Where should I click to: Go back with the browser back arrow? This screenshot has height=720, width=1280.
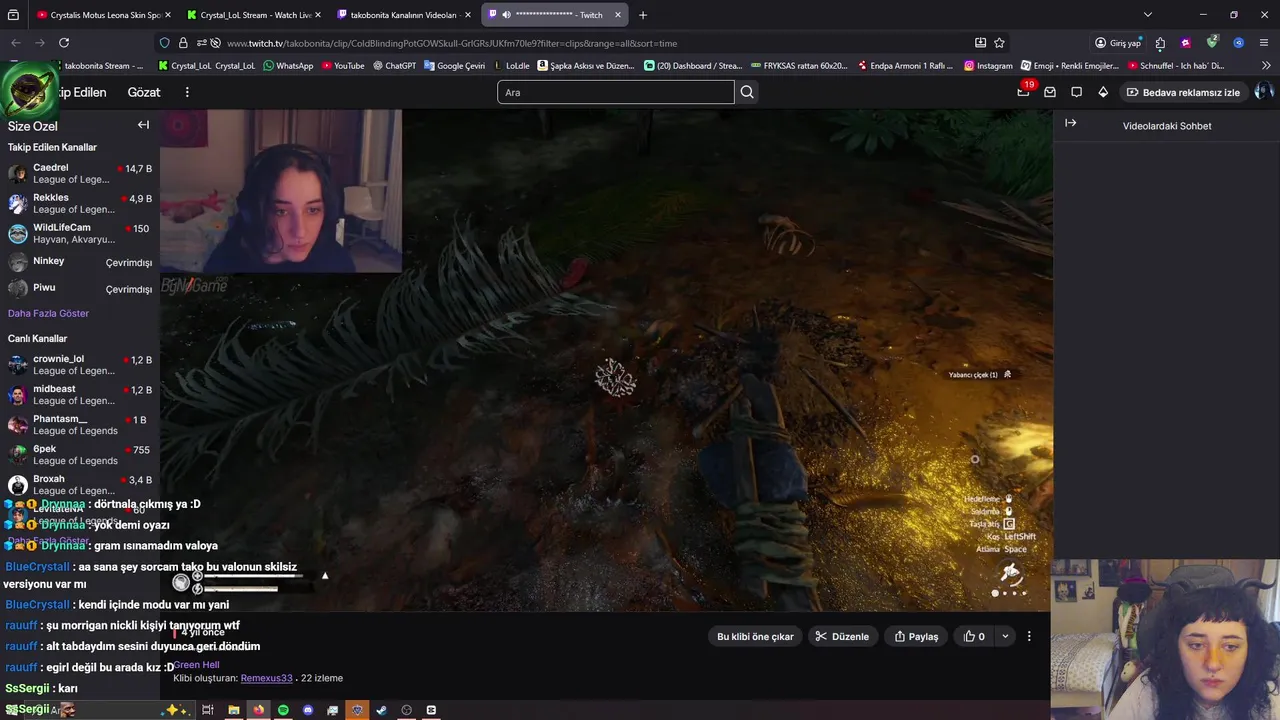click(16, 43)
